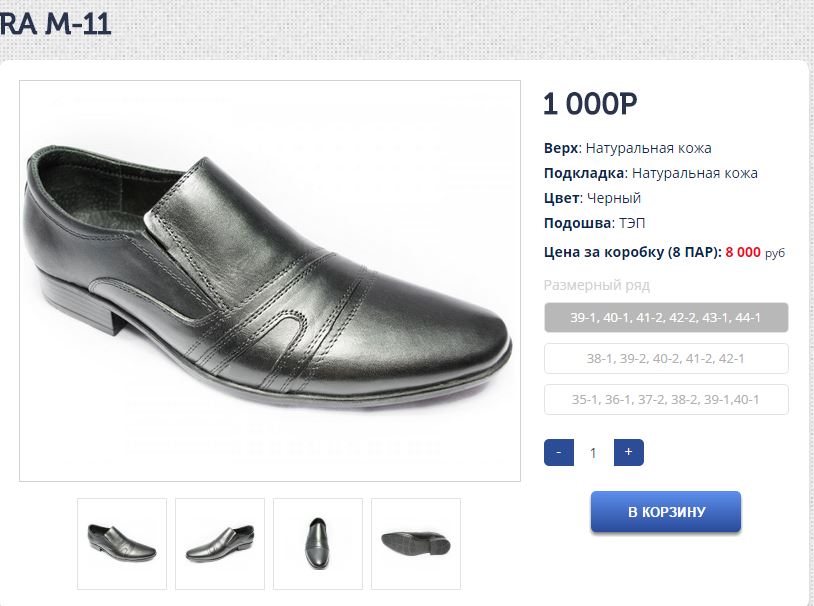Viewport: 814px width, 606px height.
Task: Increase quantity with the plus button
Action: [628, 453]
